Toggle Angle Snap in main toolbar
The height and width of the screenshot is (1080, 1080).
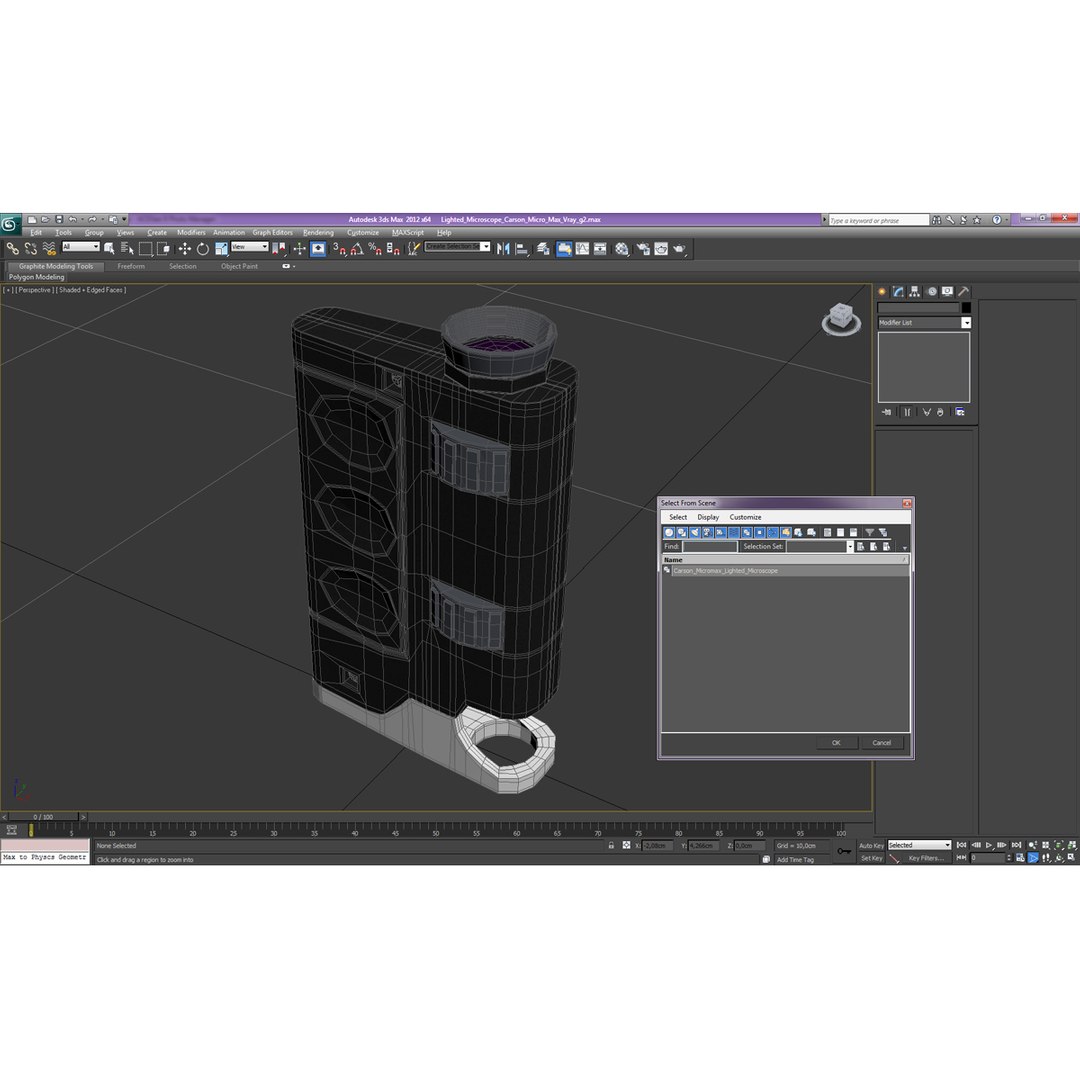(357, 249)
